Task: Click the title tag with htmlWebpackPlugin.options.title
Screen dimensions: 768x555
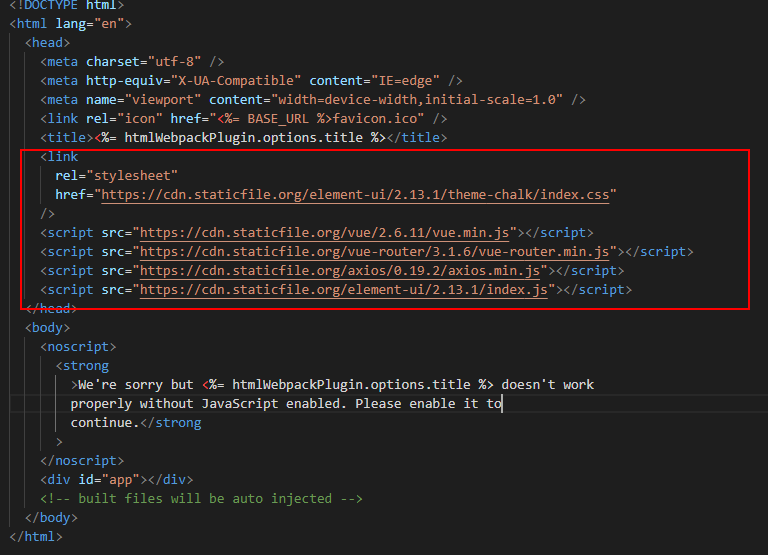Action: click(x=243, y=138)
